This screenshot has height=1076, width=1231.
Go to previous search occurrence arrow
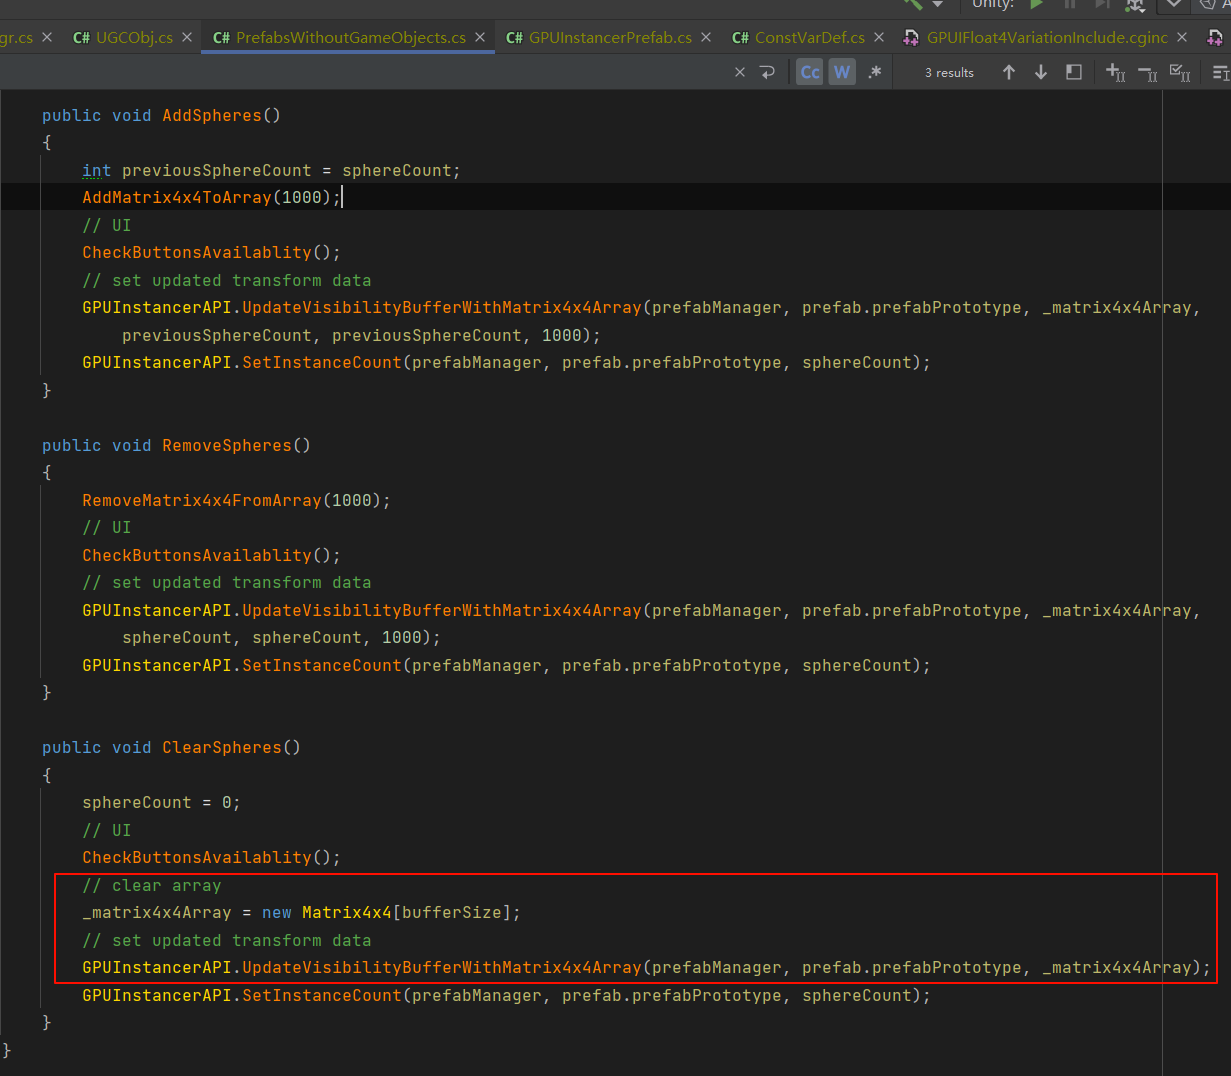click(x=1009, y=72)
